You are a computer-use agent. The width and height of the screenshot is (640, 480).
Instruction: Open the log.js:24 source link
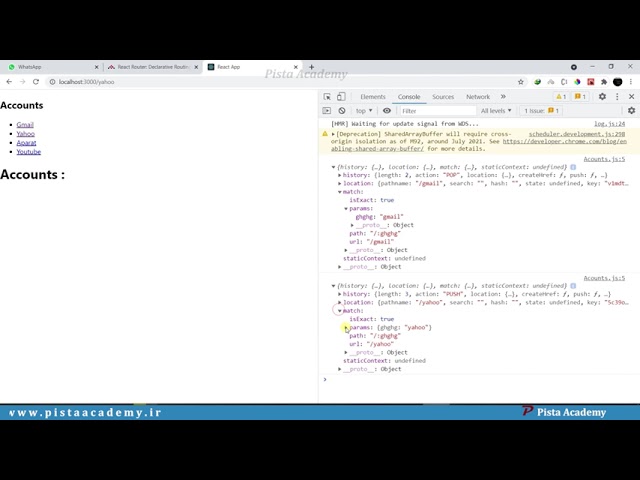(x=609, y=124)
